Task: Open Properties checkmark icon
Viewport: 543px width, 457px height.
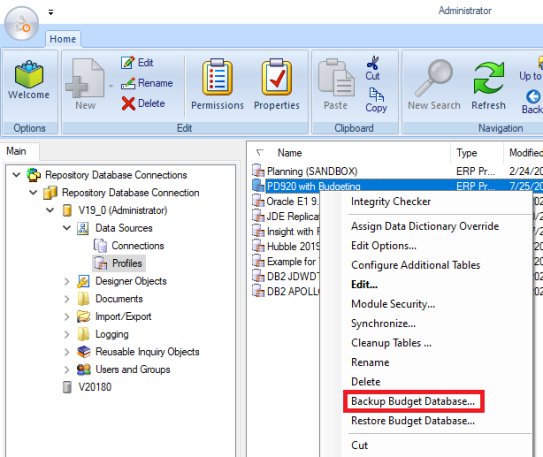Action: [x=277, y=77]
